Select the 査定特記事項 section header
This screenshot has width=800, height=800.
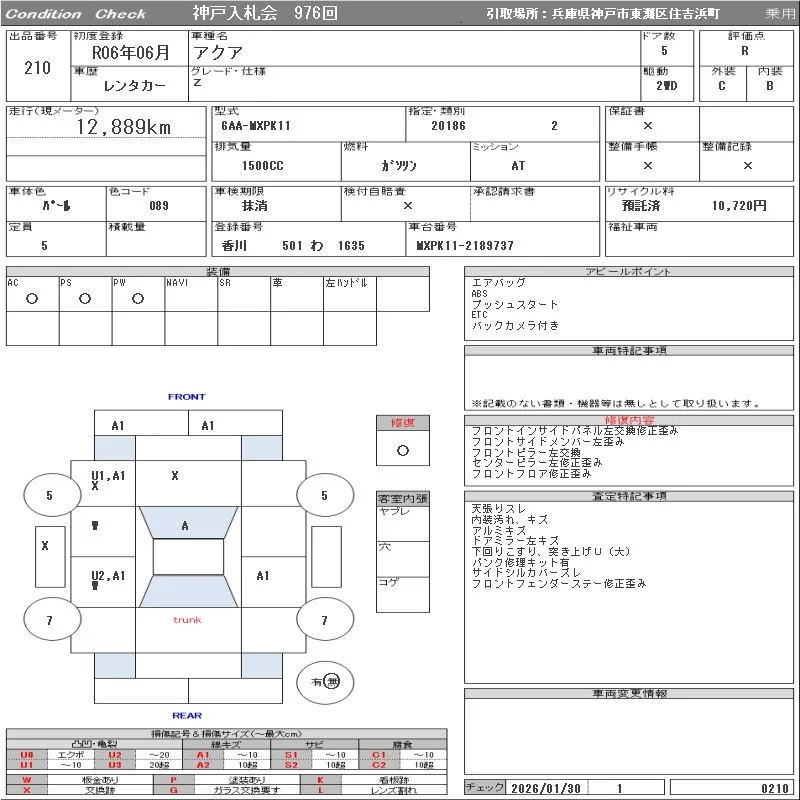[629, 496]
